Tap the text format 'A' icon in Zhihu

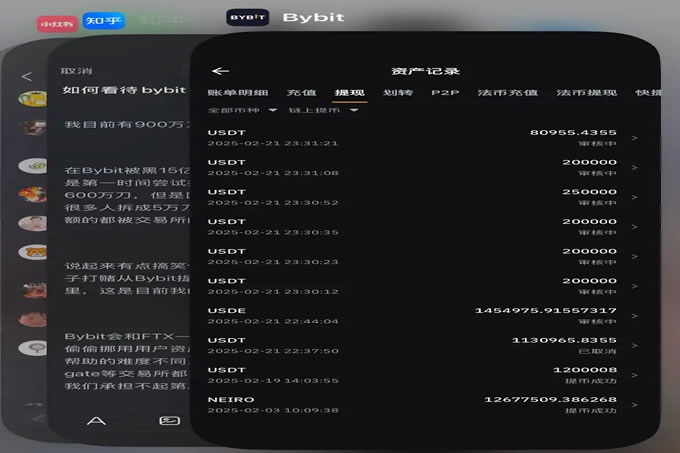96,420
